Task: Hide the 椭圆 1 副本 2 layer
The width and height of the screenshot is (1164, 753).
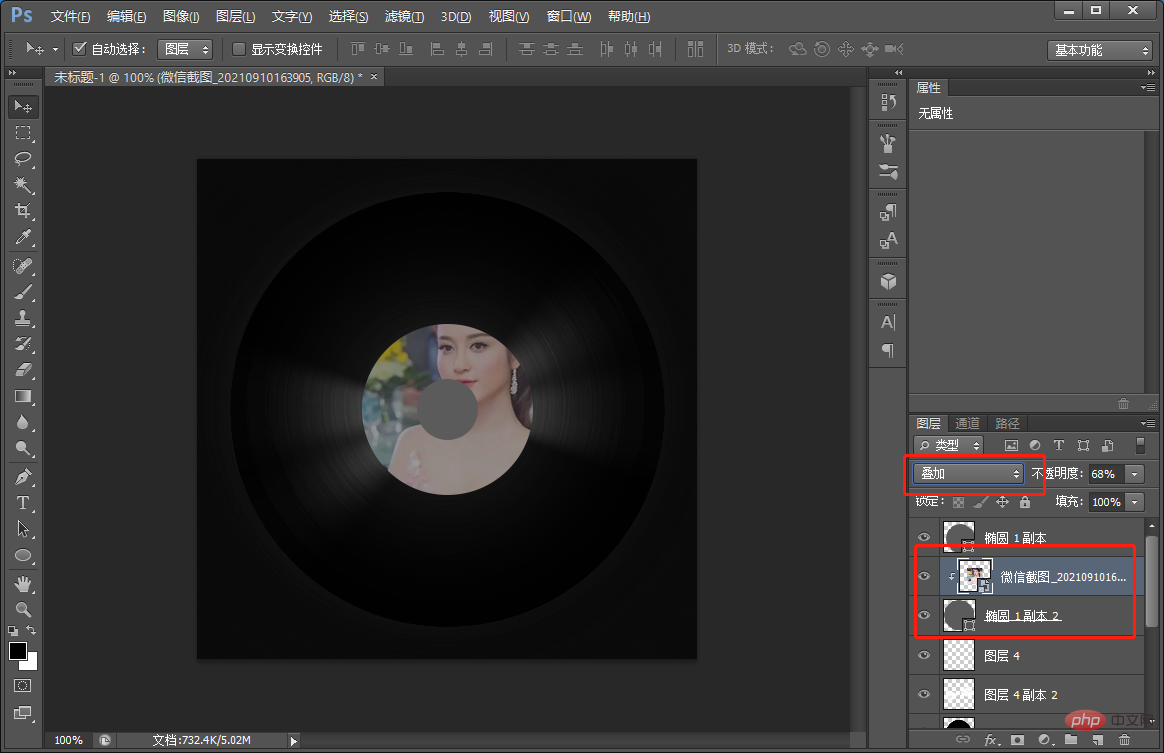Action: 924,616
